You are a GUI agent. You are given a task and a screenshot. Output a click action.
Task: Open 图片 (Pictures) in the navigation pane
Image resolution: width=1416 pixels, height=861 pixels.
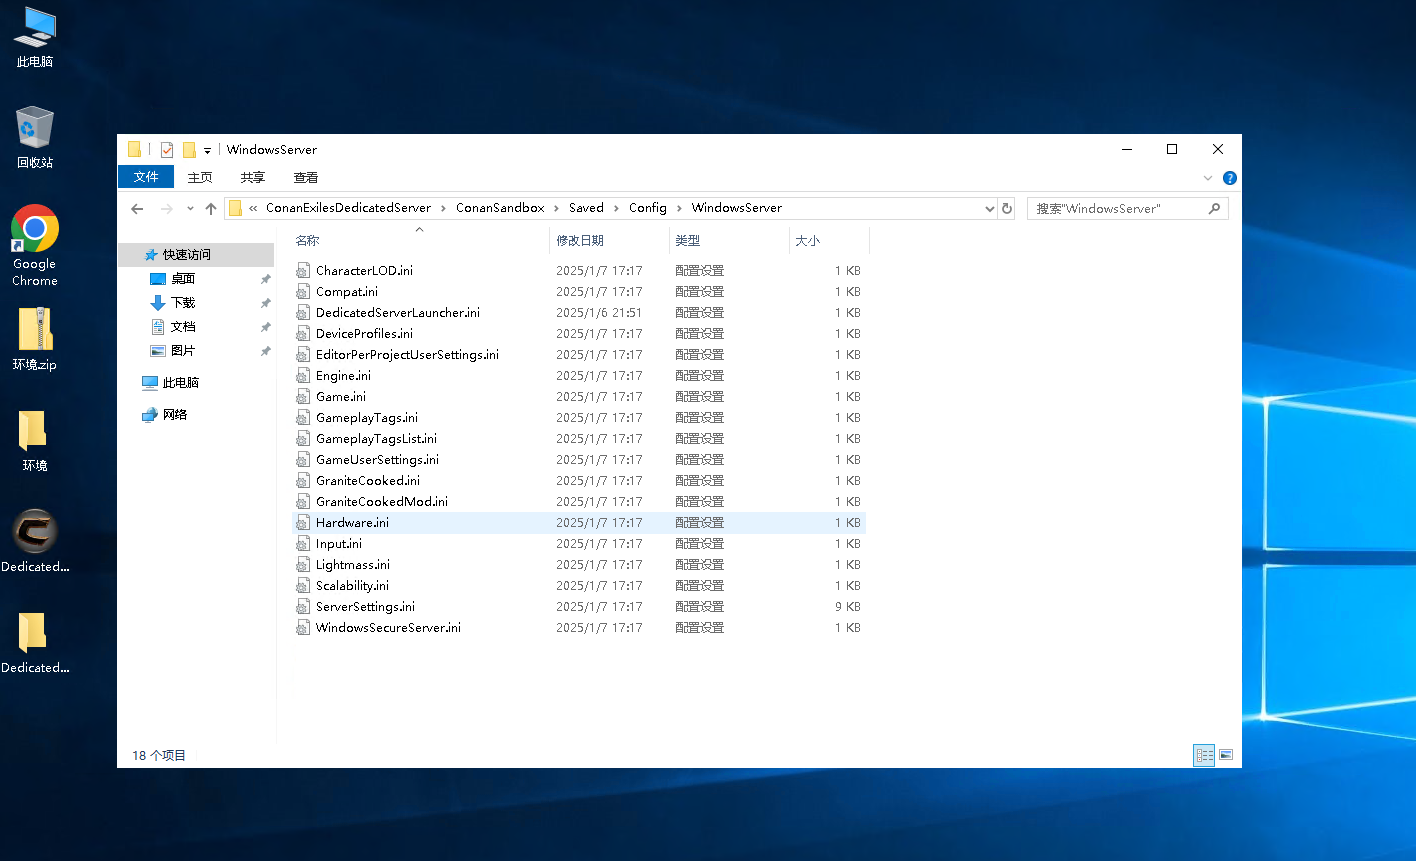183,351
